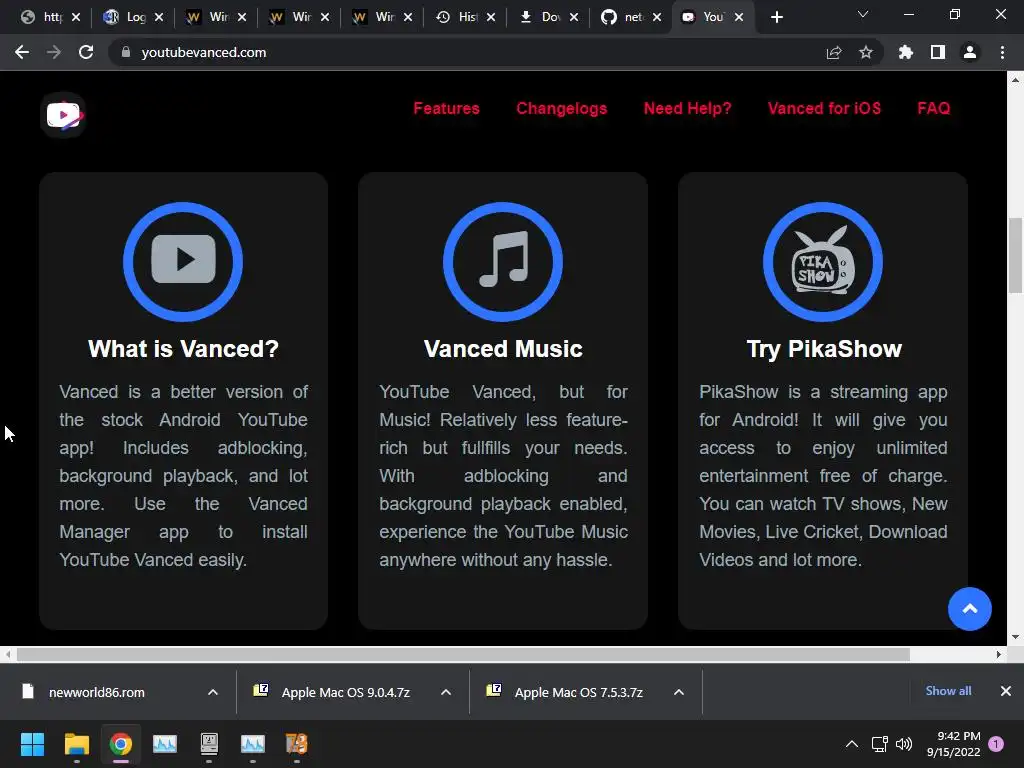Show all downloads
1024x768 pixels.
click(x=948, y=691)
